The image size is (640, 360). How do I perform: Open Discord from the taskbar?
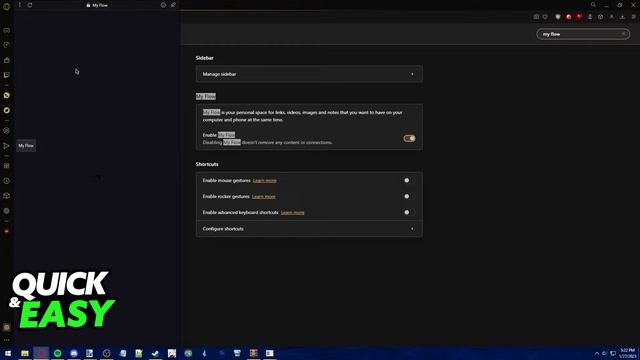[x=74, y=353]
